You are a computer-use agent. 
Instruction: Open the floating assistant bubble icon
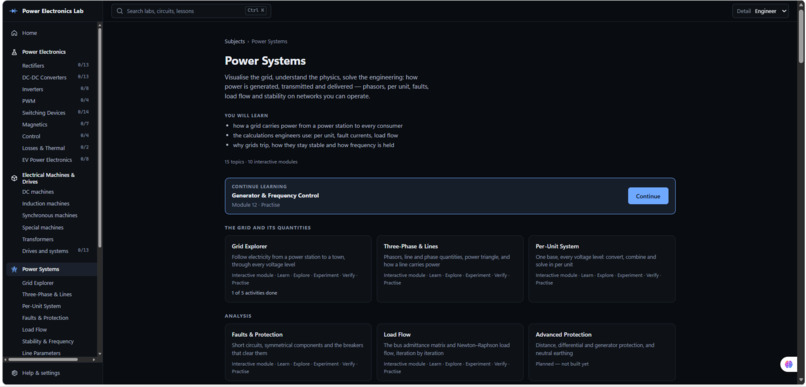(x=789, y=364)
